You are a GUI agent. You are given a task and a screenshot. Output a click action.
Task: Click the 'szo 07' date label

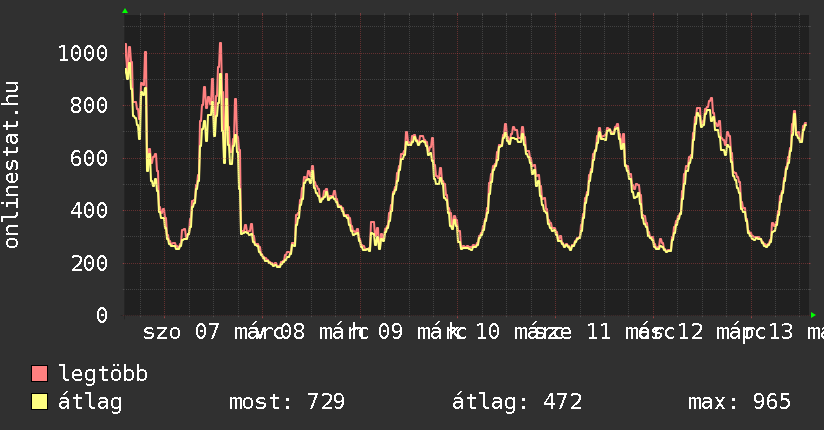(181, 332)
